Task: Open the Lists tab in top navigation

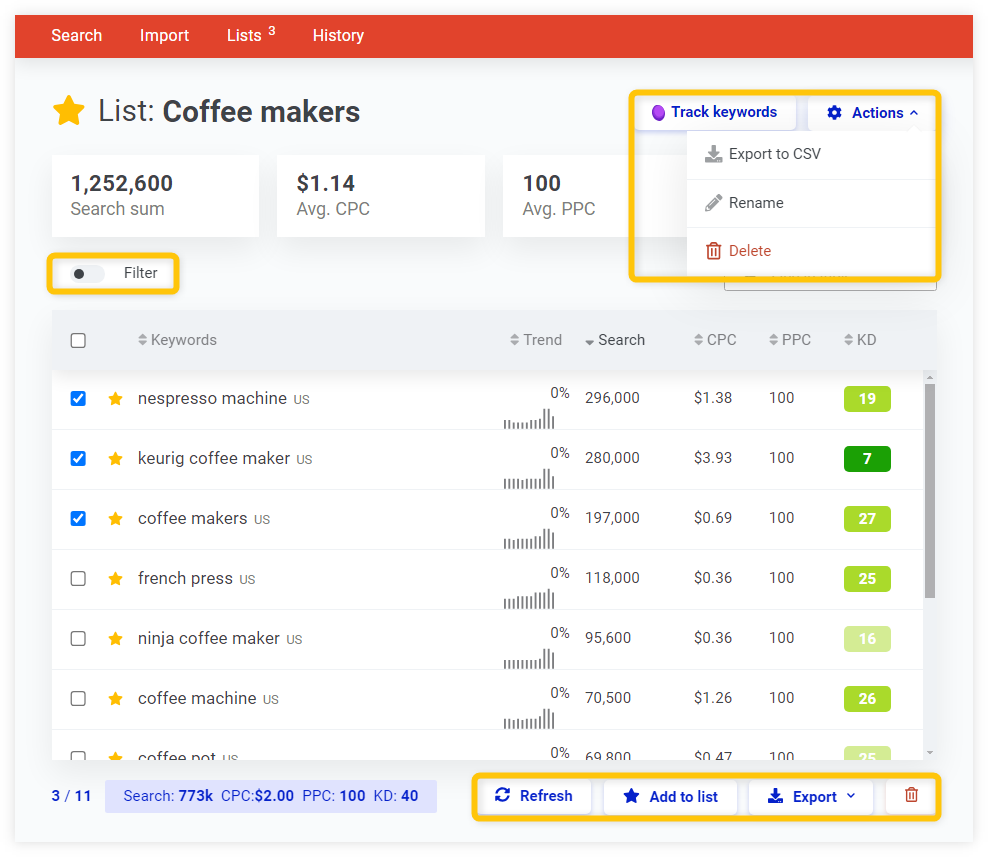Action: 244,35
